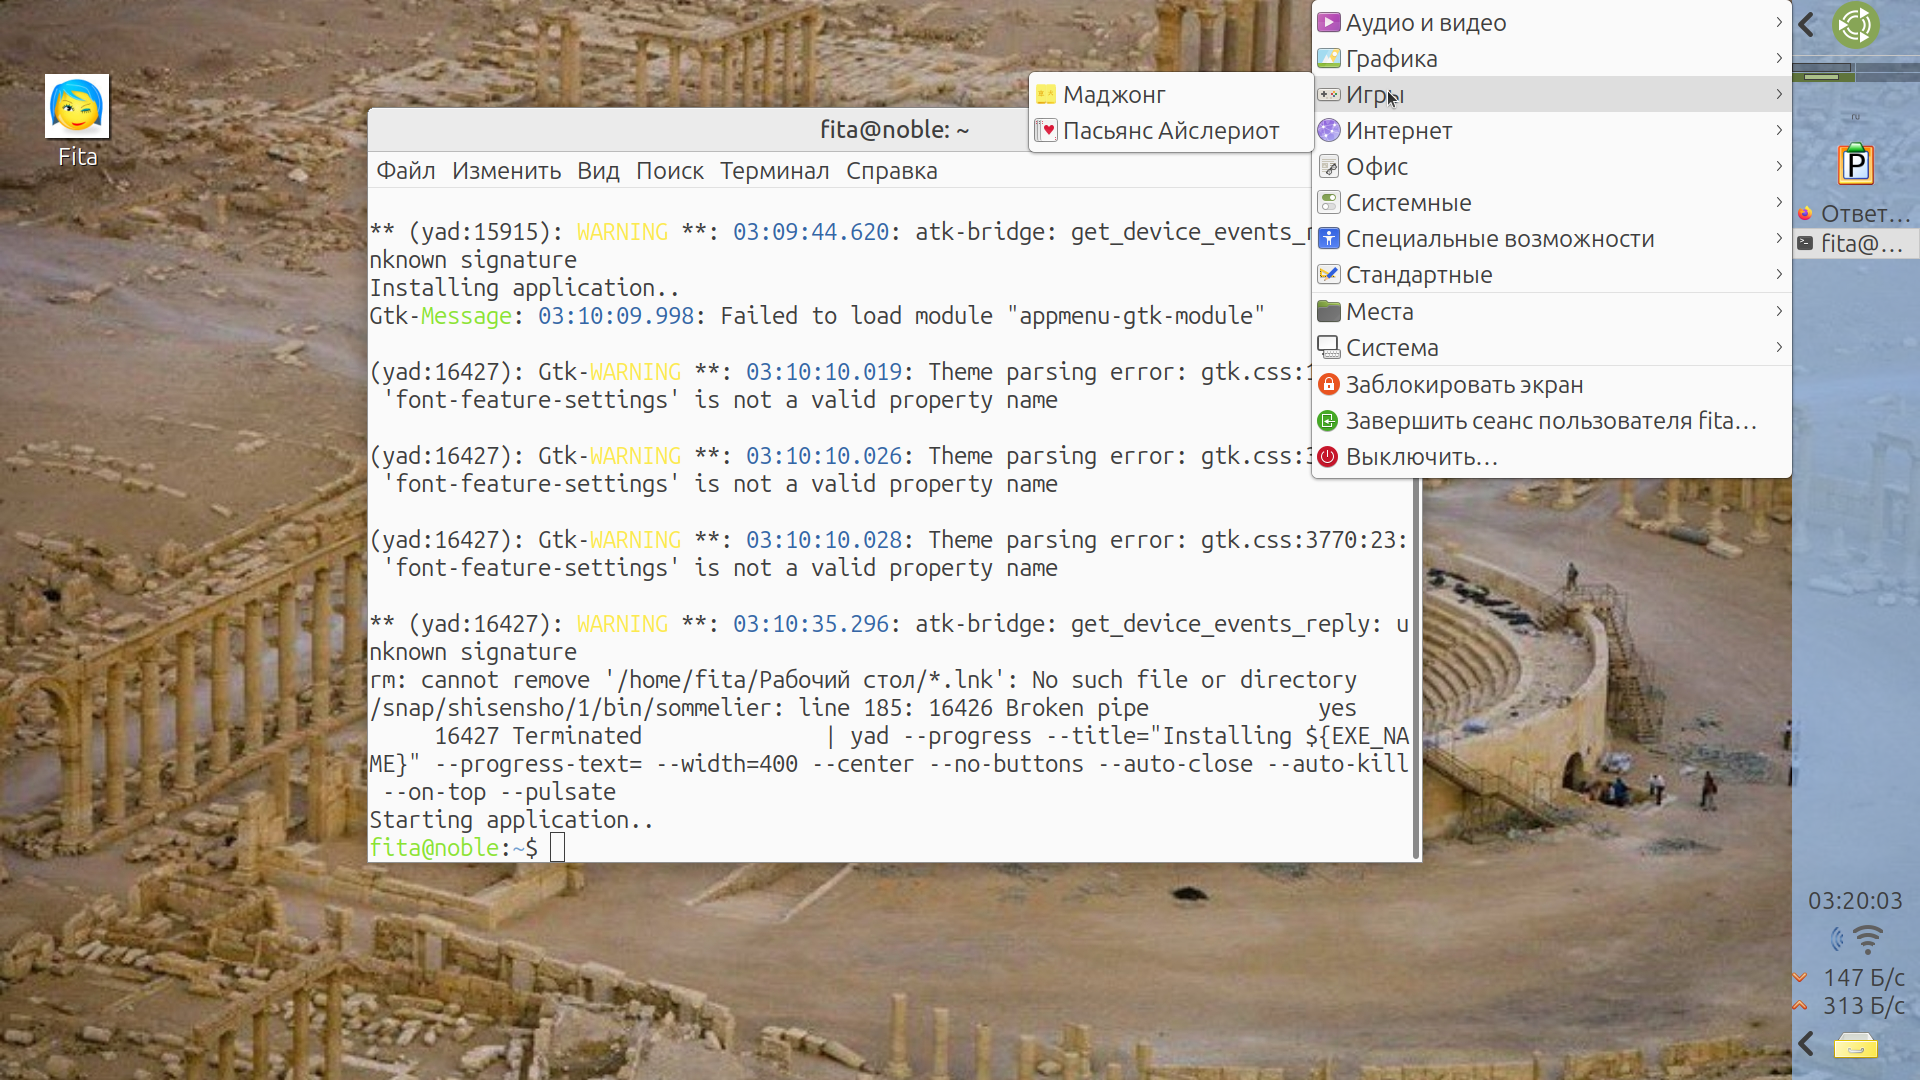Image resolution: width=1920 pixels, height=1080 pixels.
Task: Choose Выключить… to shut down
Action: pos(1421,456)
